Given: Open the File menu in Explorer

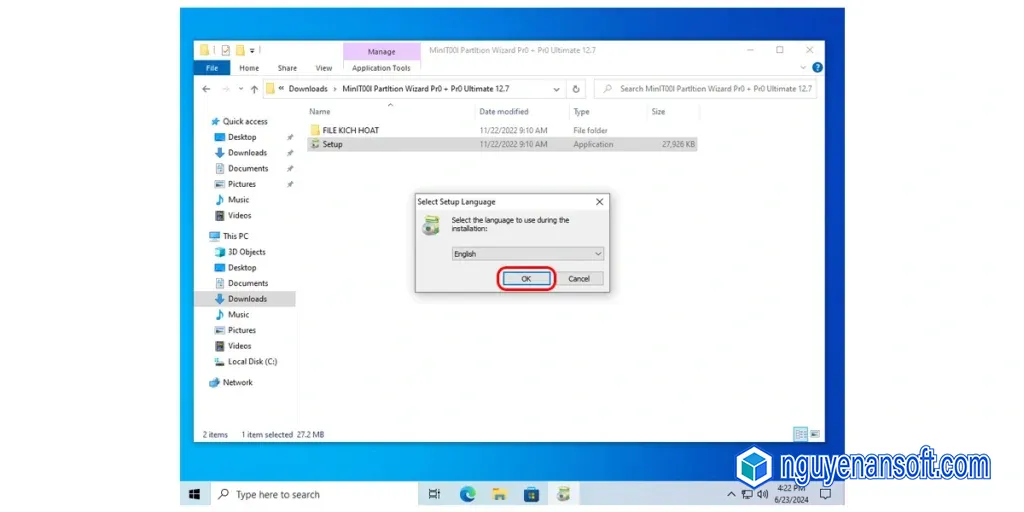Looking at the screenshot, I should [x=212, y=68].
